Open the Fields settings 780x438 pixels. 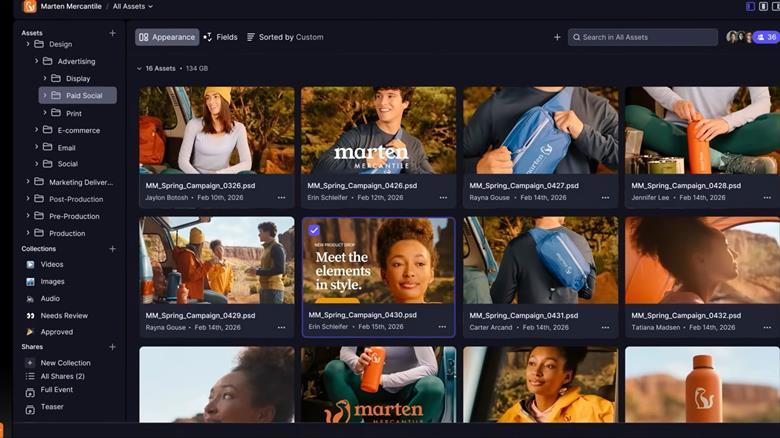click(220, 37)
